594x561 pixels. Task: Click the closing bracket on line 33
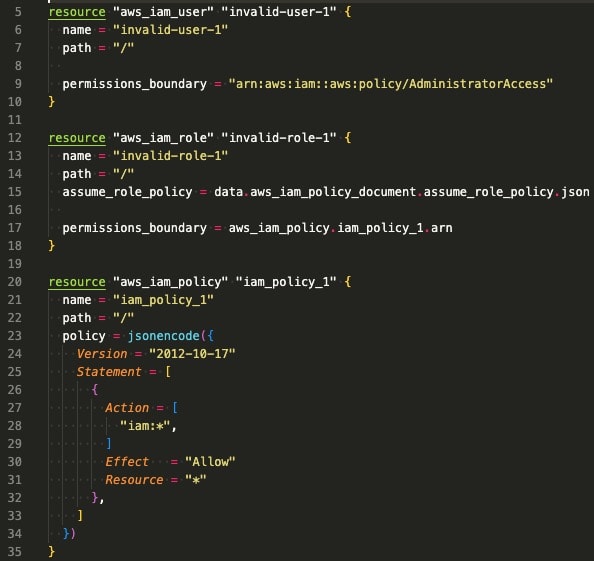click(80, 516)
